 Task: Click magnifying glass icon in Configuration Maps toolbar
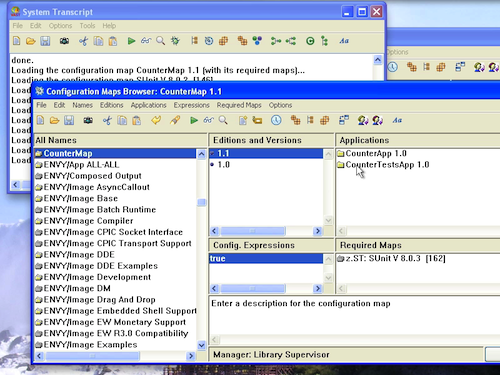(x=223, y=120)
